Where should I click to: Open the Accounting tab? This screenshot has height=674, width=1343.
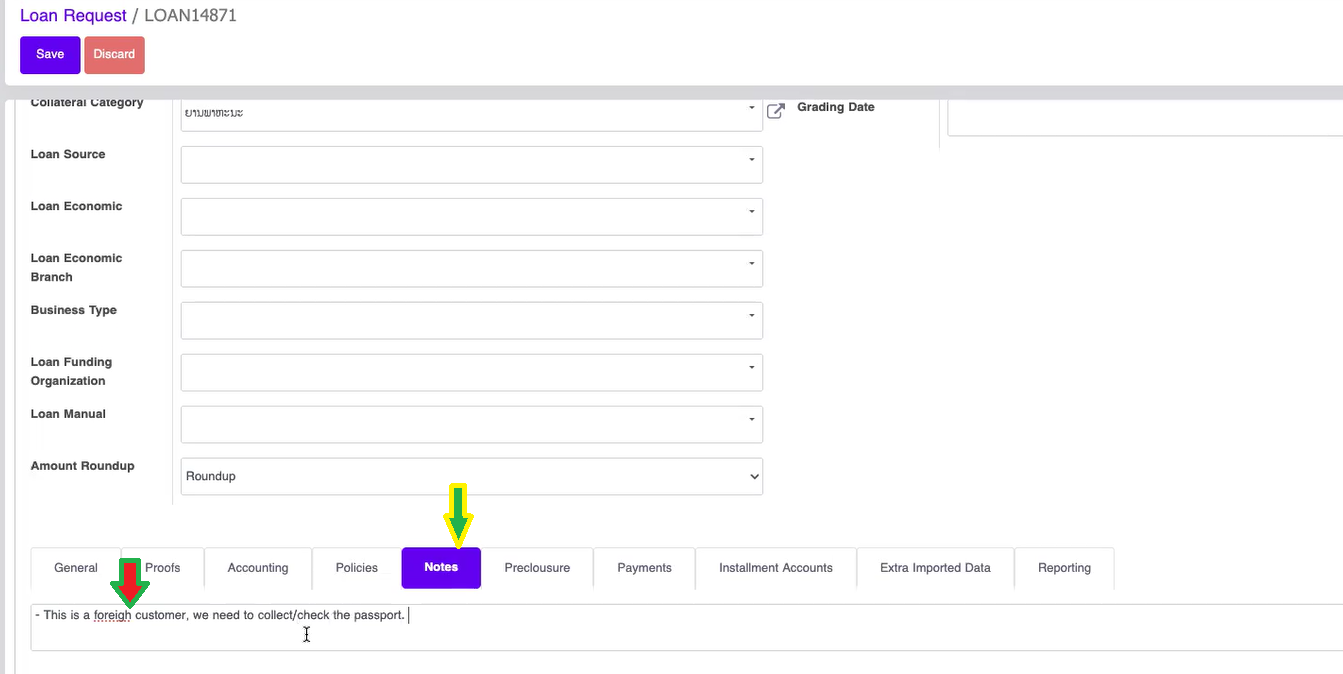click(x=257, y=568)
